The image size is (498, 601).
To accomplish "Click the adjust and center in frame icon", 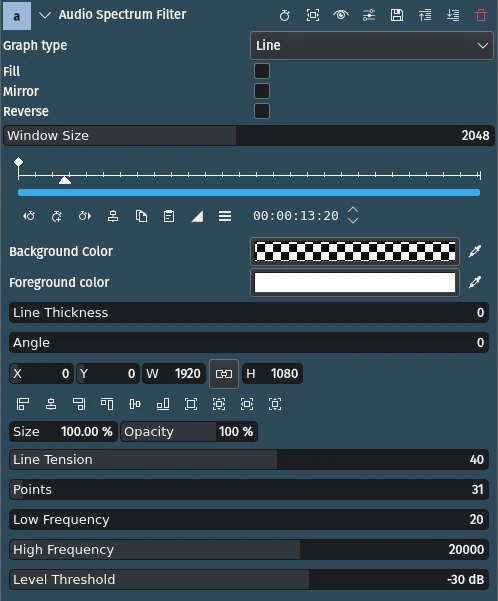I will click(219, 404).
